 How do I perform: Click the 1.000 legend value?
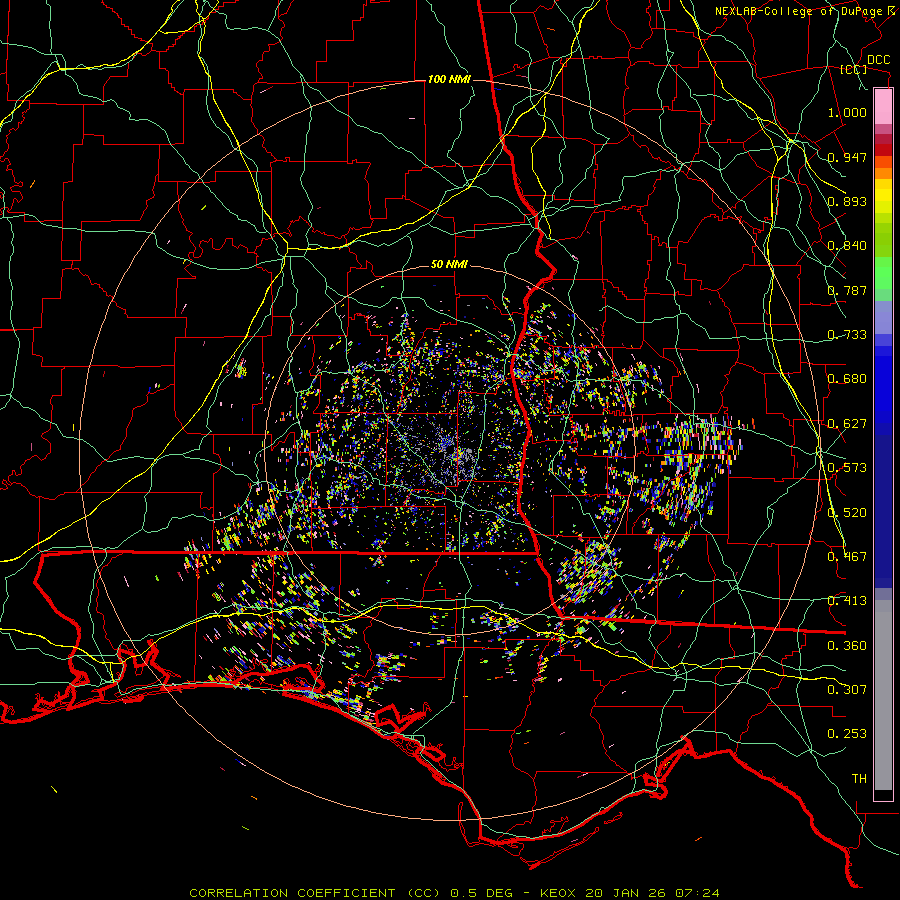pos(847,112)
